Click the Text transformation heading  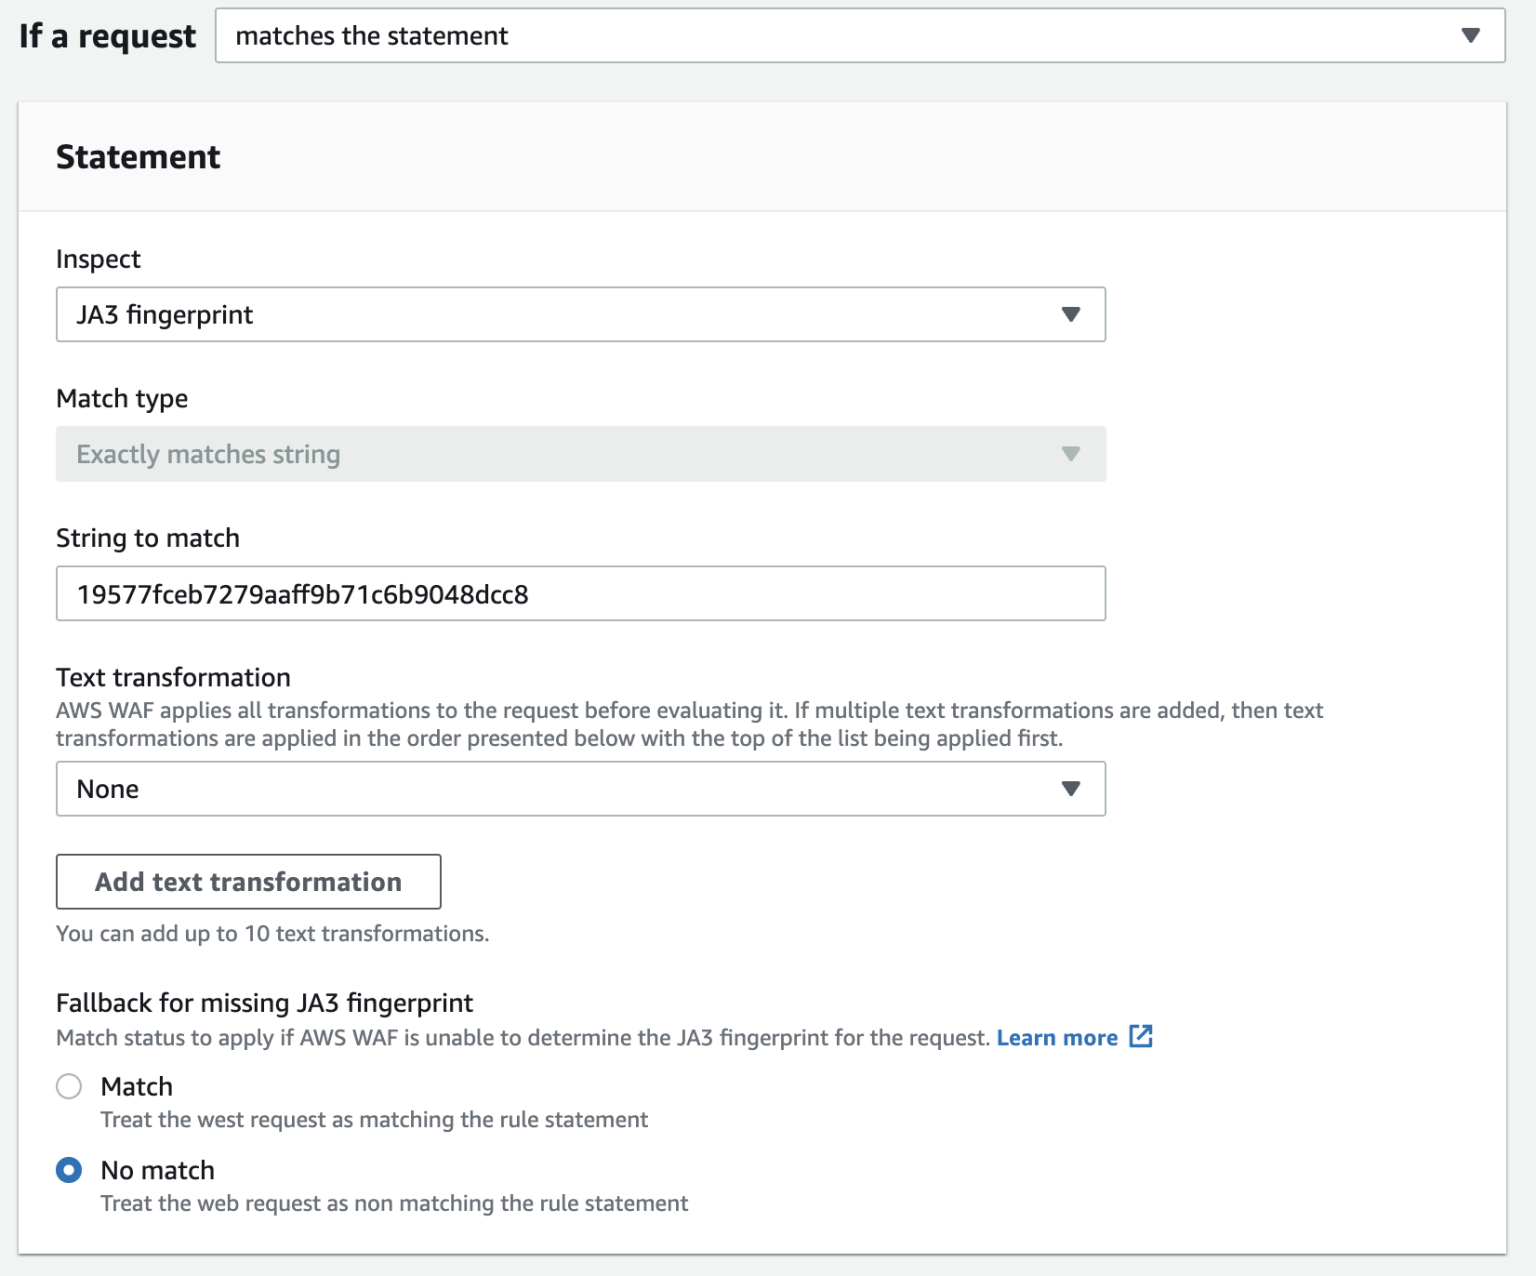[x=172, y=677]
